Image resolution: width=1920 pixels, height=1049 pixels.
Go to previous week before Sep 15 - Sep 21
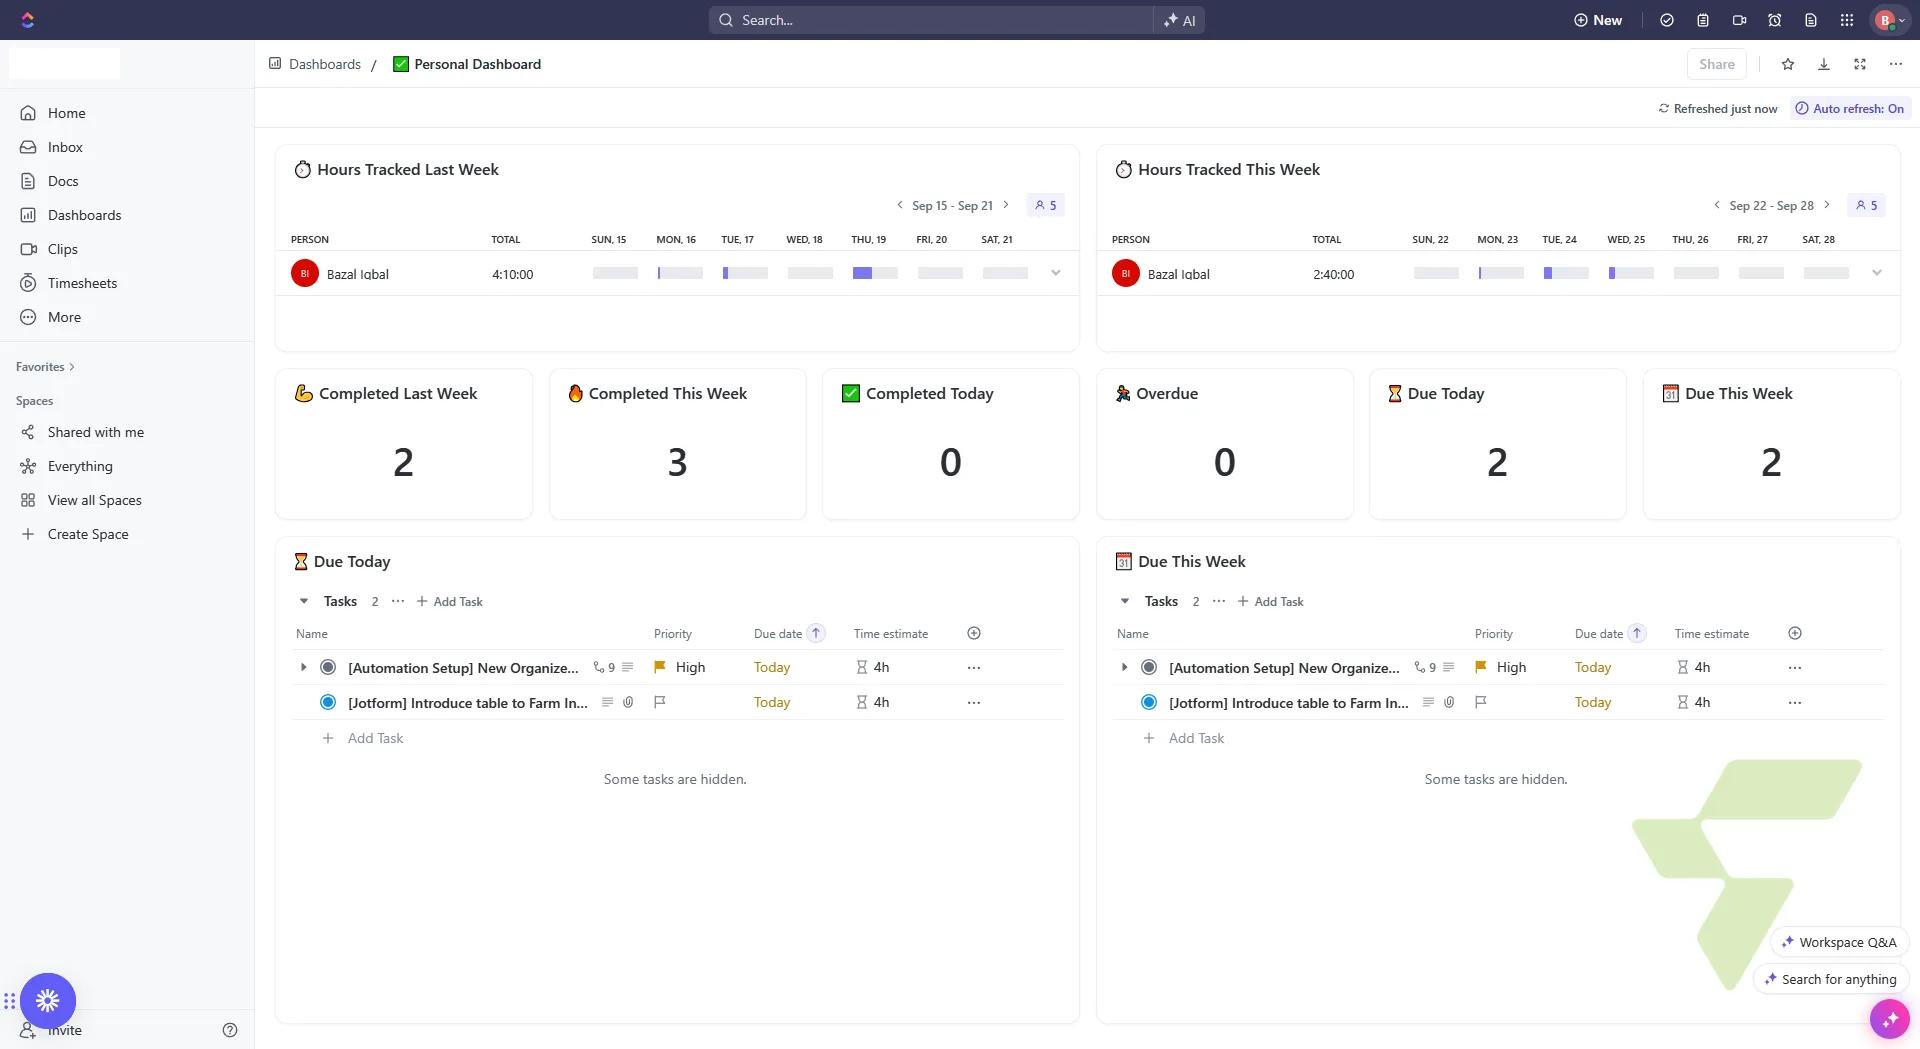[899, 205]
